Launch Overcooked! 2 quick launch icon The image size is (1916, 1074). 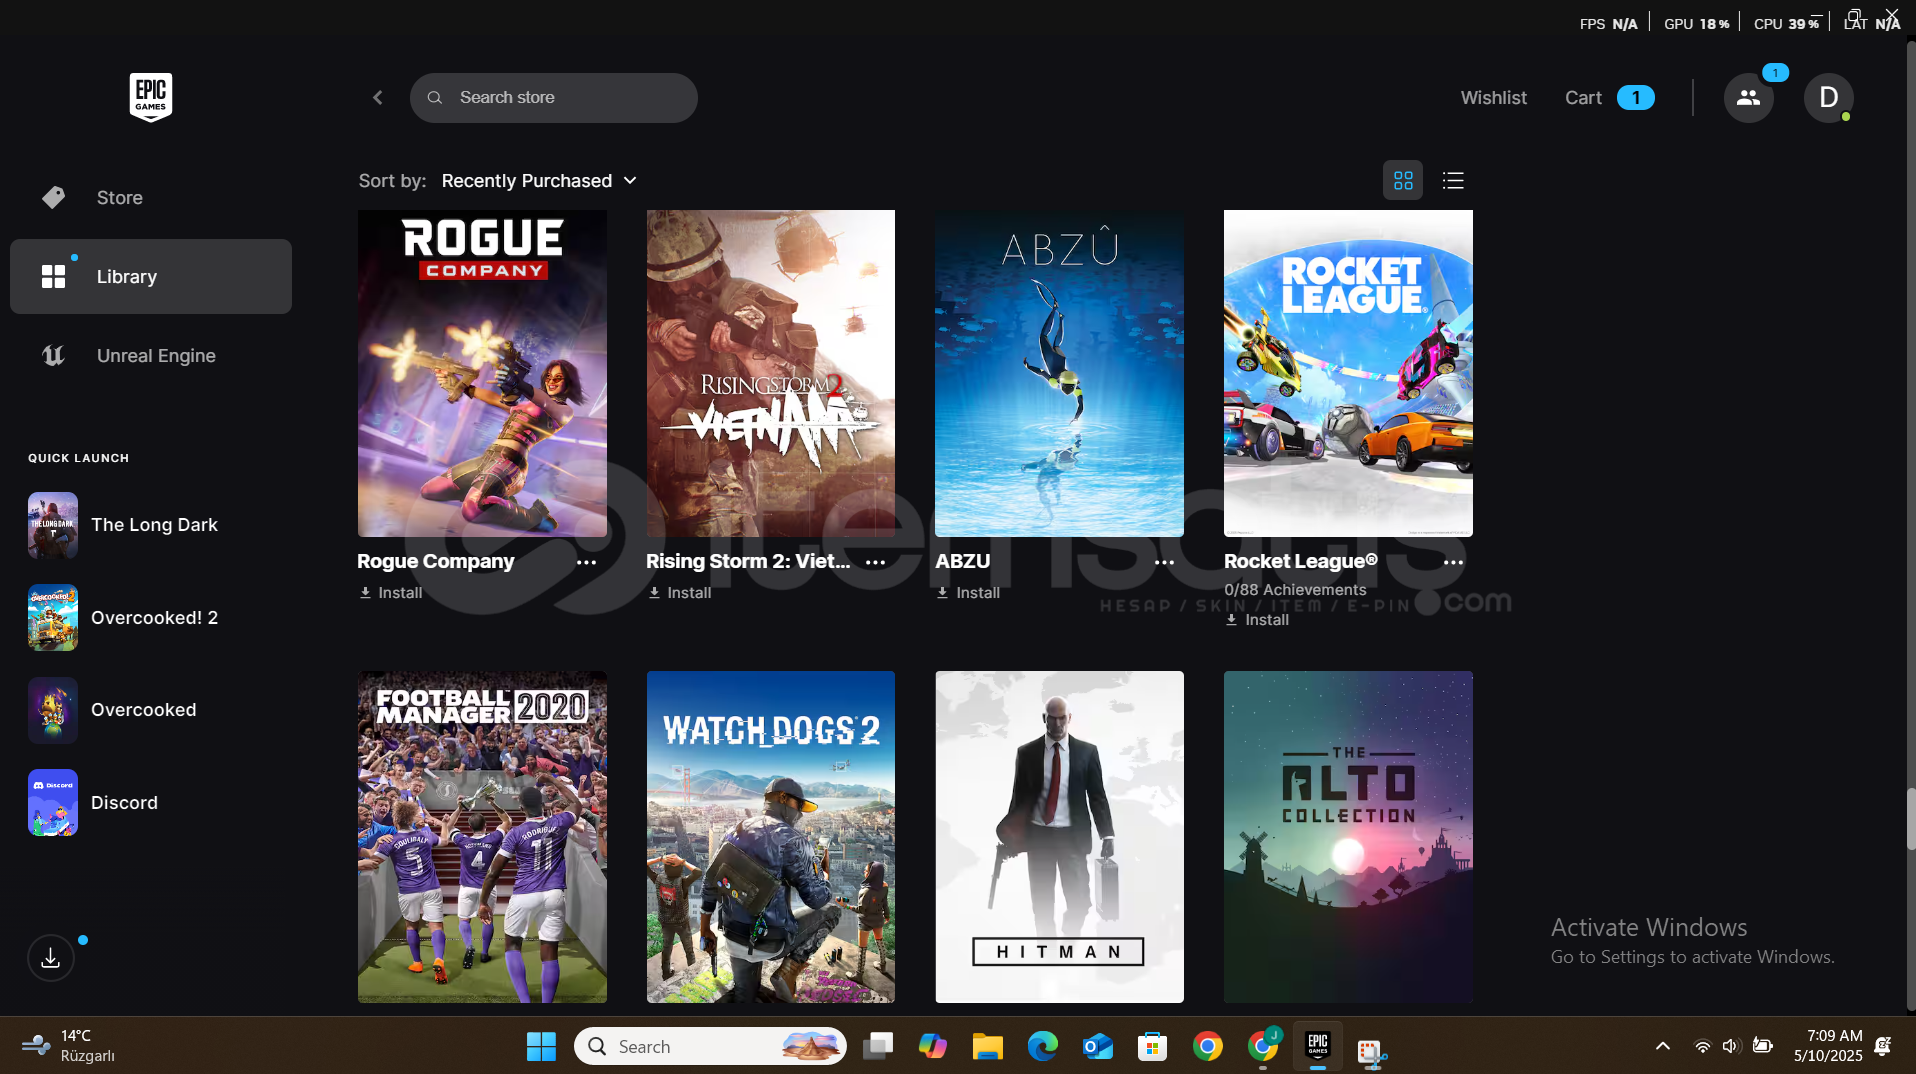(x=53, y=618)
